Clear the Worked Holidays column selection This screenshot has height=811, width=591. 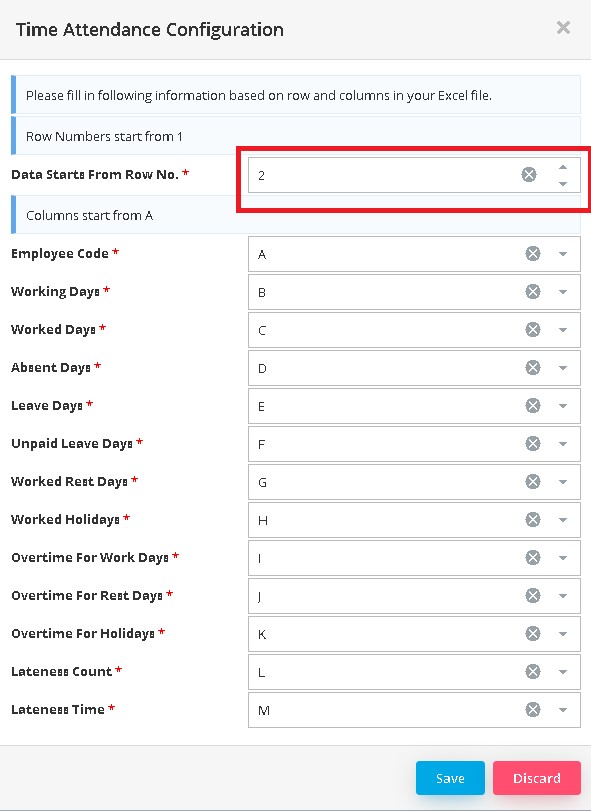(x=533, y=519)
